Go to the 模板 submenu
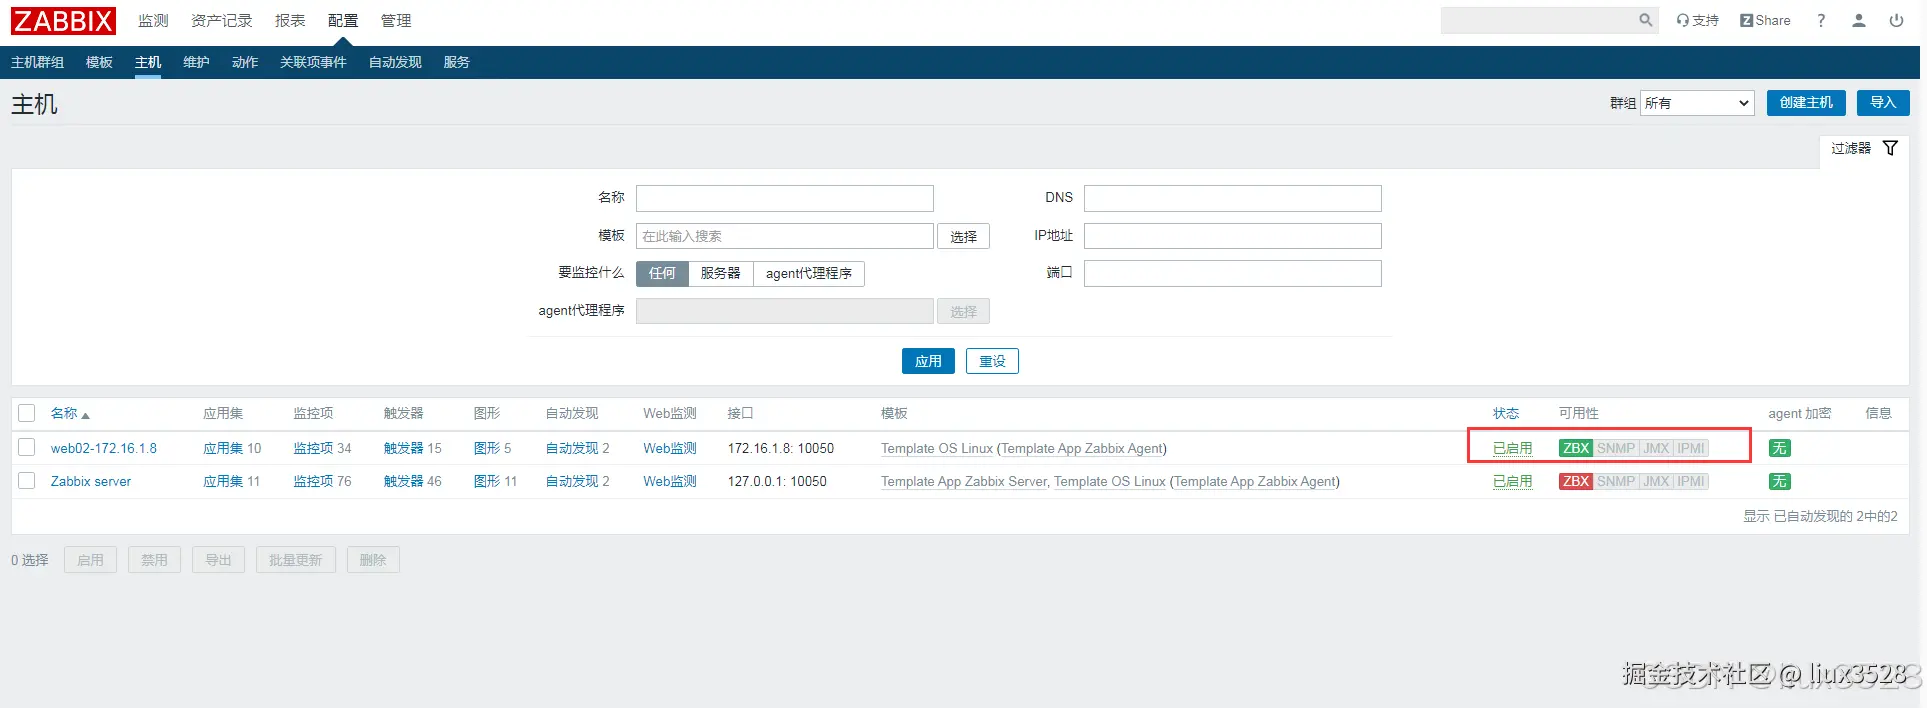 (x=99, y=62)
